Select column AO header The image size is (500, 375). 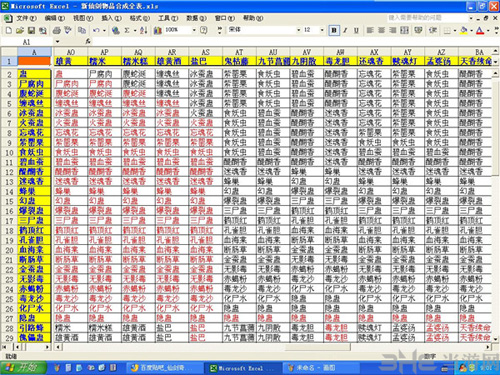[x=71, y=52]
